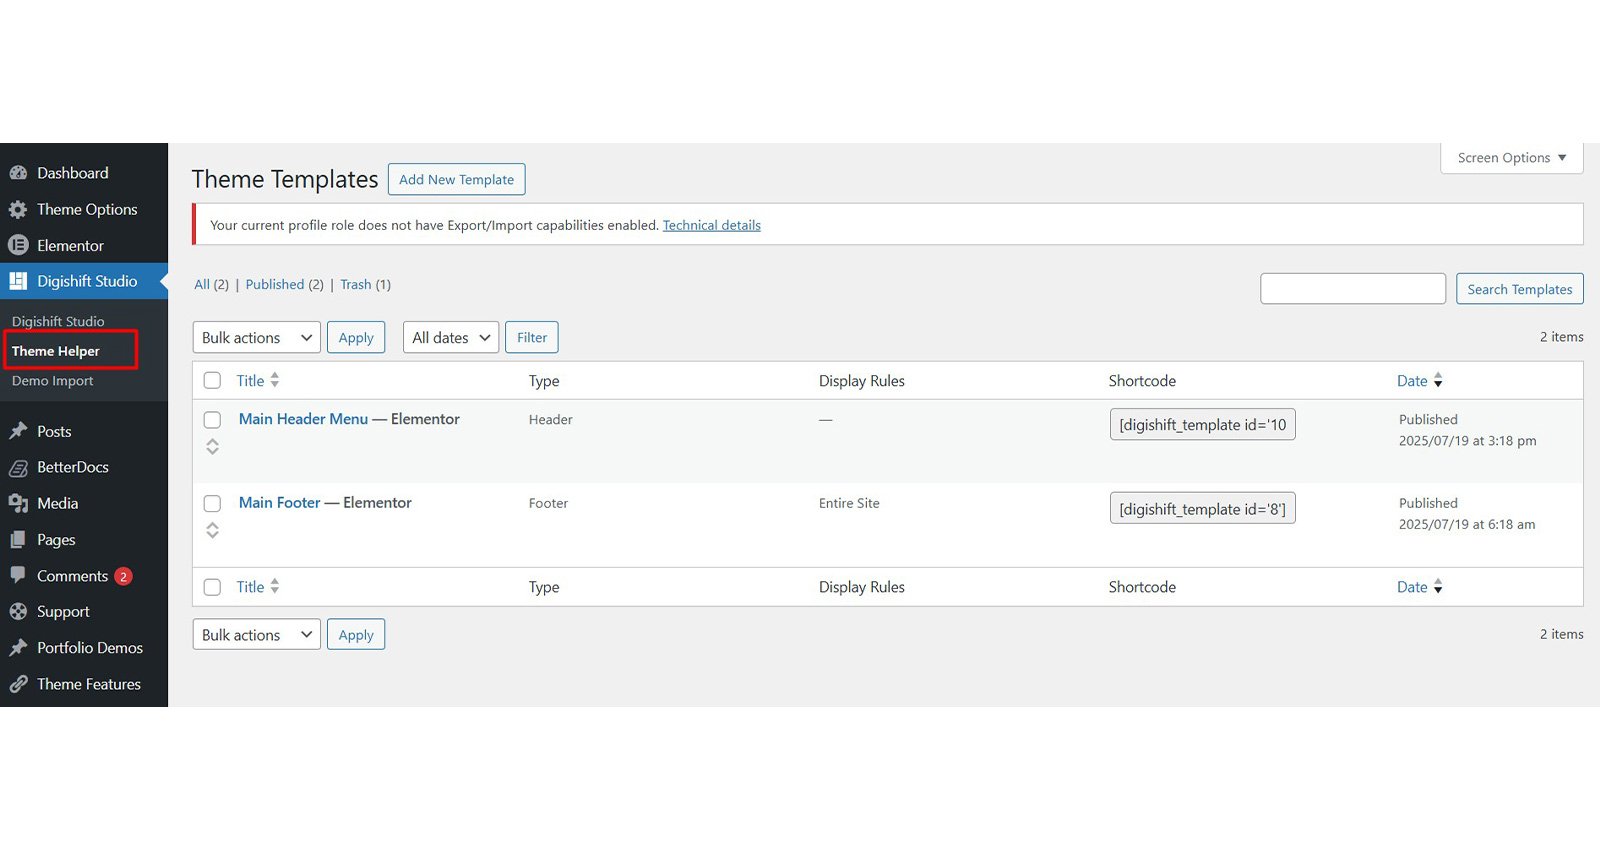
Task: Click the Add New Template button
Action: click(x=456, y=180)
